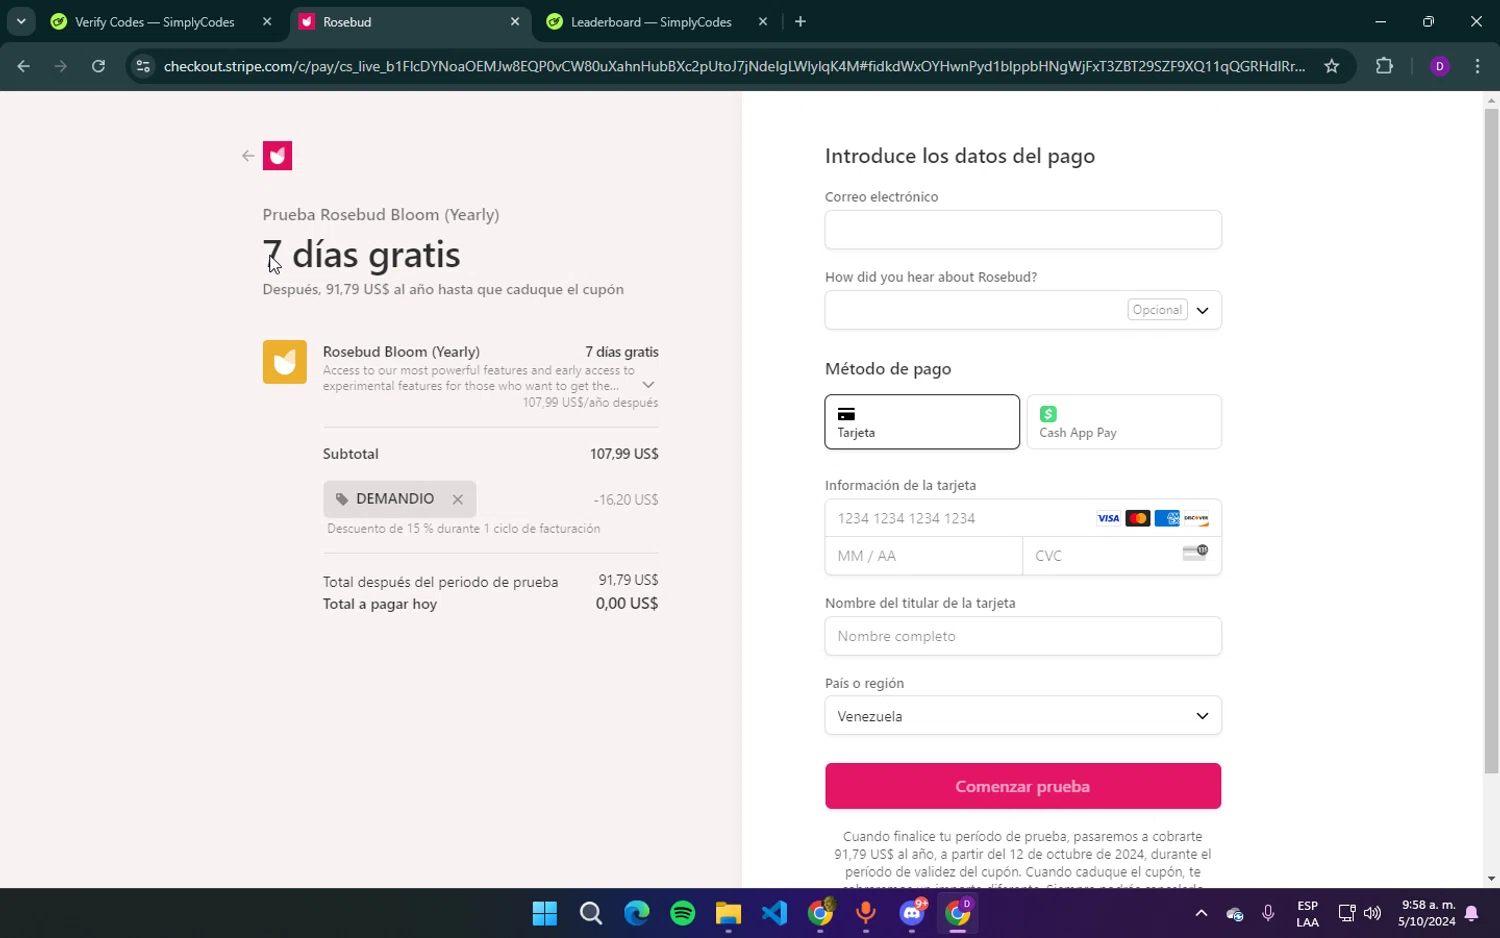Open the Chrome profile D avatar

coord(1440,66)
